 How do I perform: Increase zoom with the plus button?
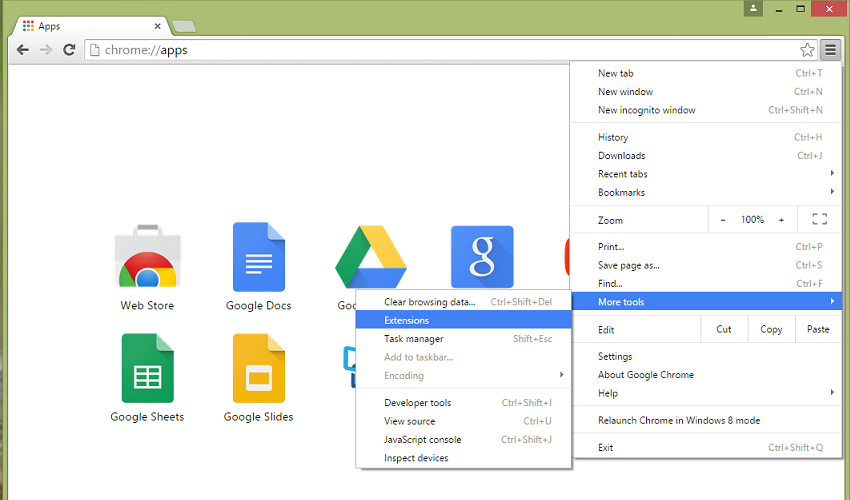(781, 220)
